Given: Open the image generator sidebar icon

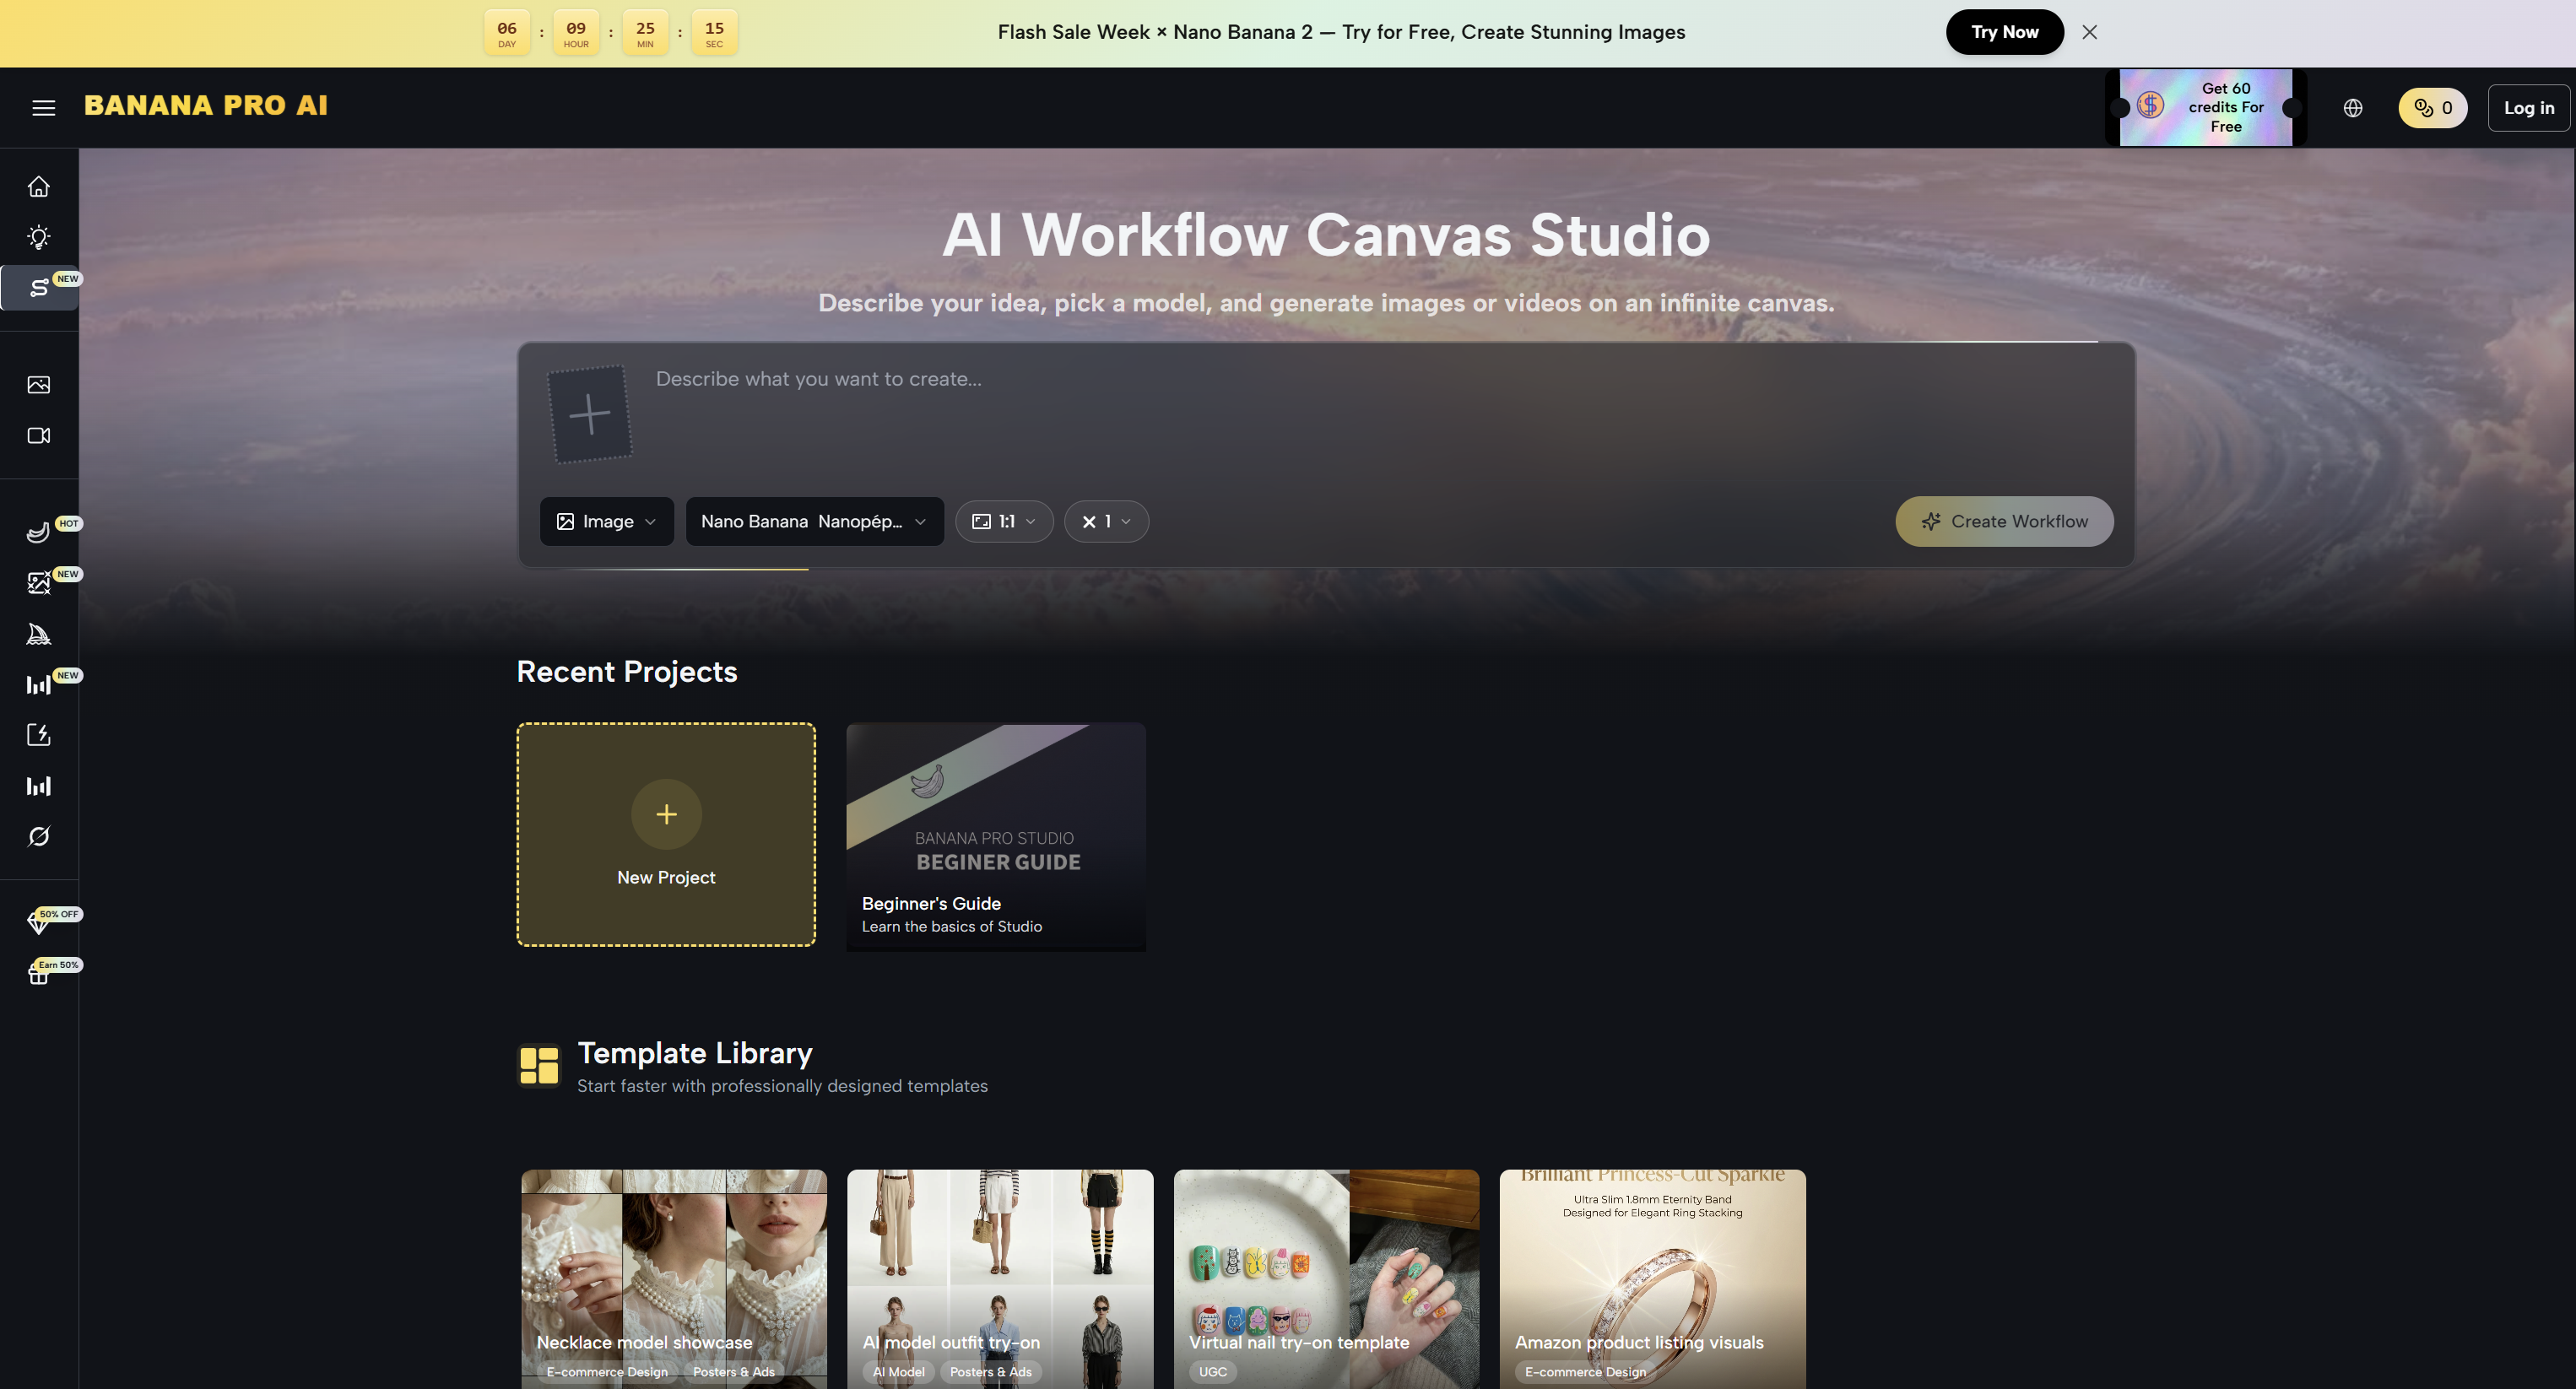Looking at the screenshot, I should coord(39,385).
